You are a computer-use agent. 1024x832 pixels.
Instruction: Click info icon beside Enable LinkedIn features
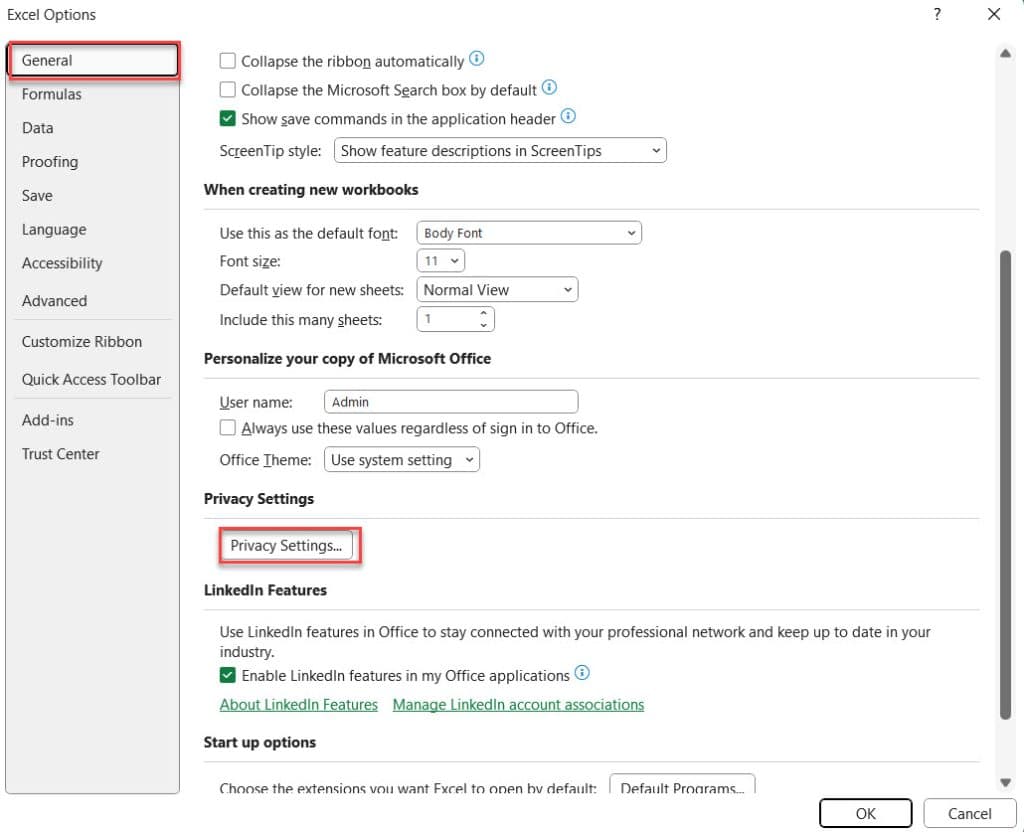tap(582, 672)
